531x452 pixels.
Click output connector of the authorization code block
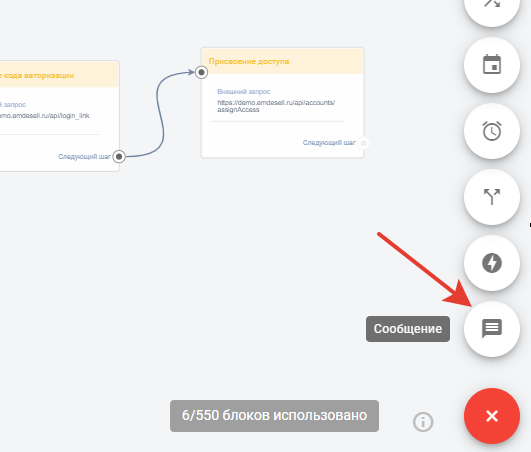119,156
